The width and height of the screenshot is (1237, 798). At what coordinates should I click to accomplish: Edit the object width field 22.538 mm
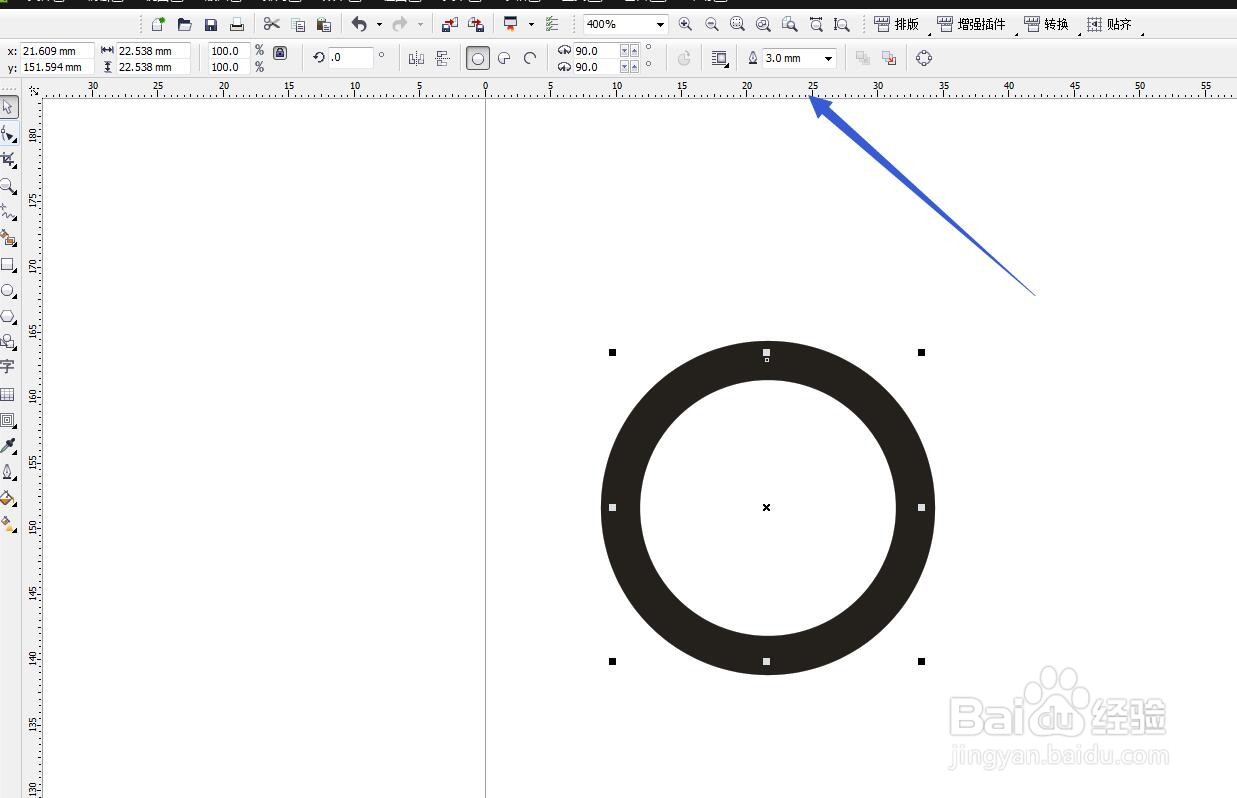tap(153, 50)
